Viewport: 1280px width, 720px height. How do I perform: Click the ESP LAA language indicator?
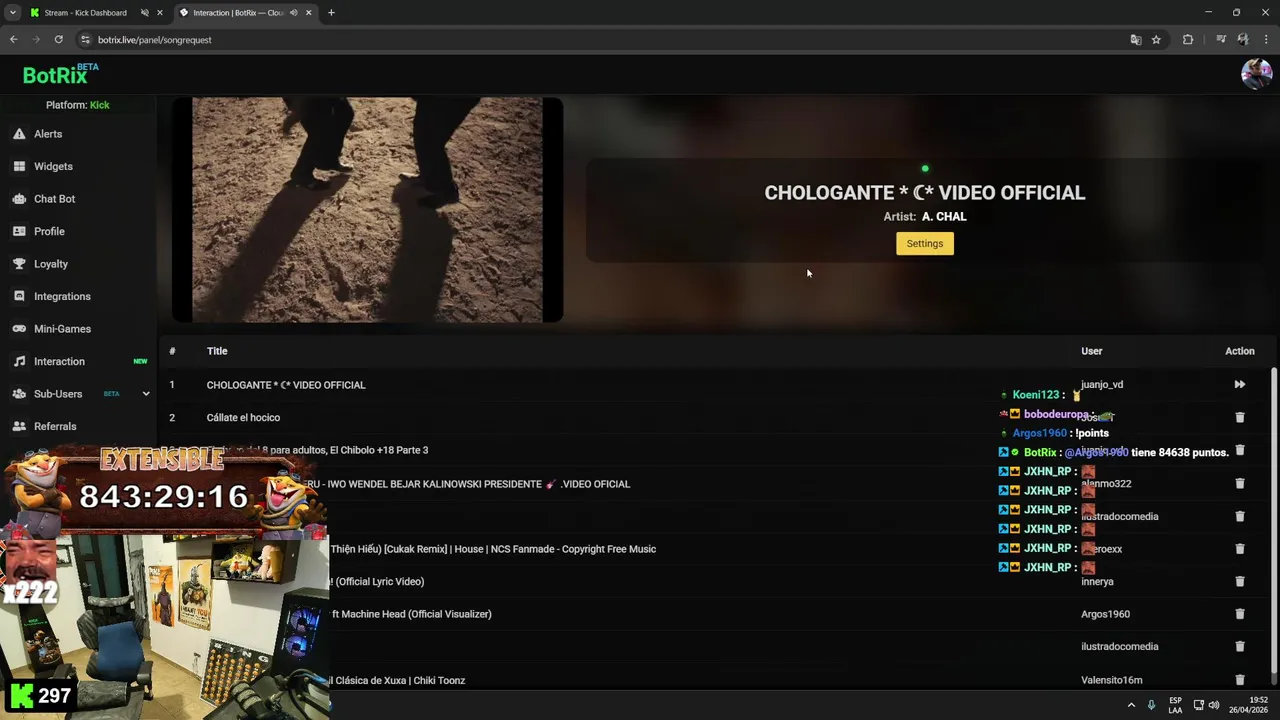(1175, 705)
